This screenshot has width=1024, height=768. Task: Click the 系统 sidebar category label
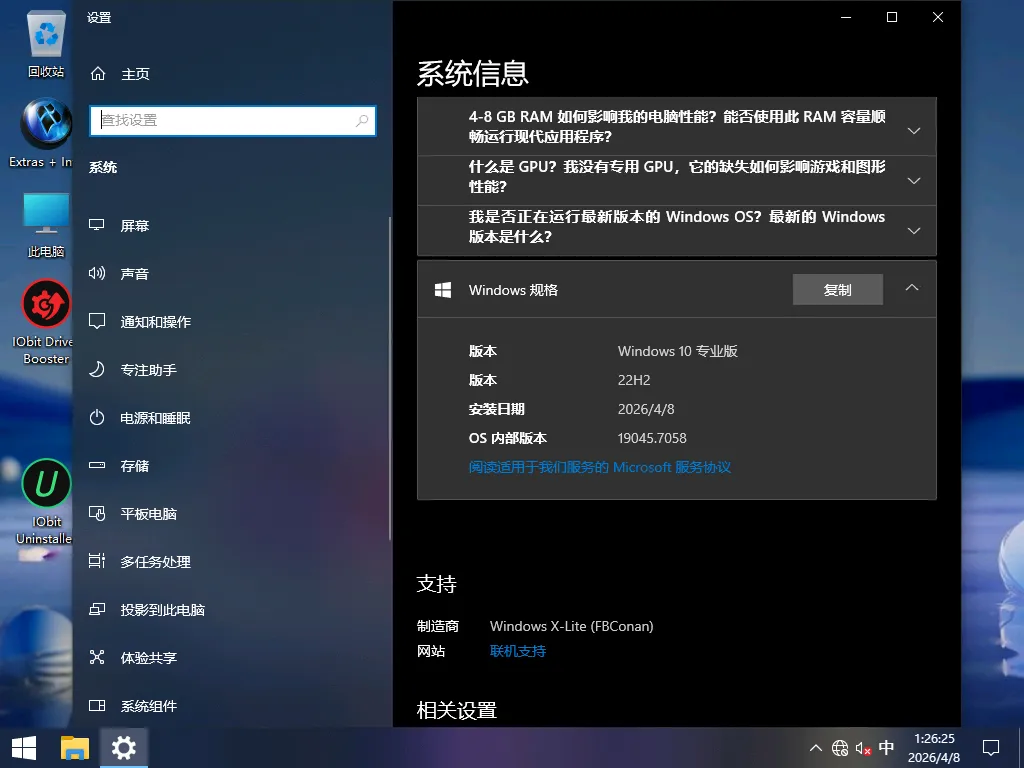tap(103, 167)
